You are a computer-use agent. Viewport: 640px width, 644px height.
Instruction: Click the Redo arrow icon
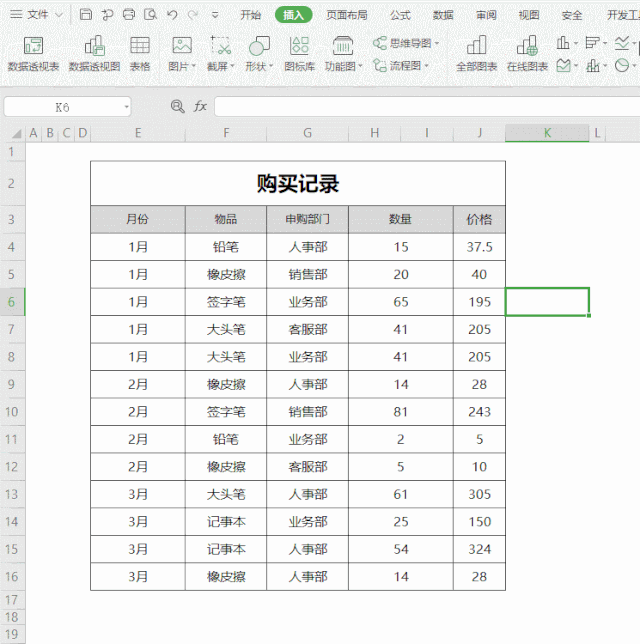click(x=193, y=15)
